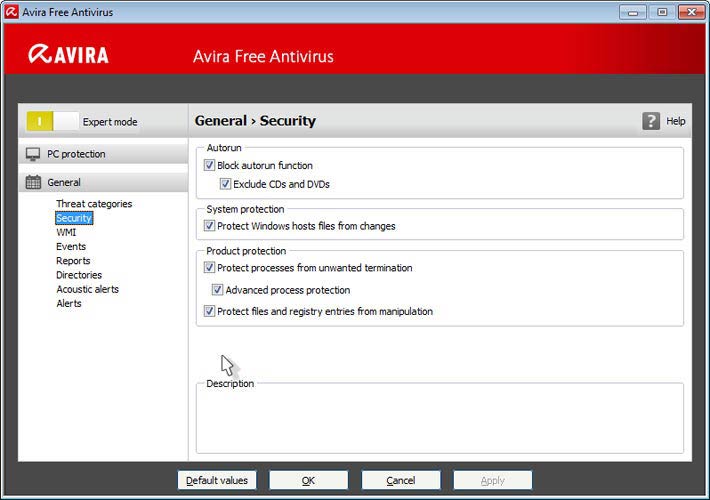Screen dimensions: 710x500
Task: Click the PC protection monitor icon
Action: (33, 154)
